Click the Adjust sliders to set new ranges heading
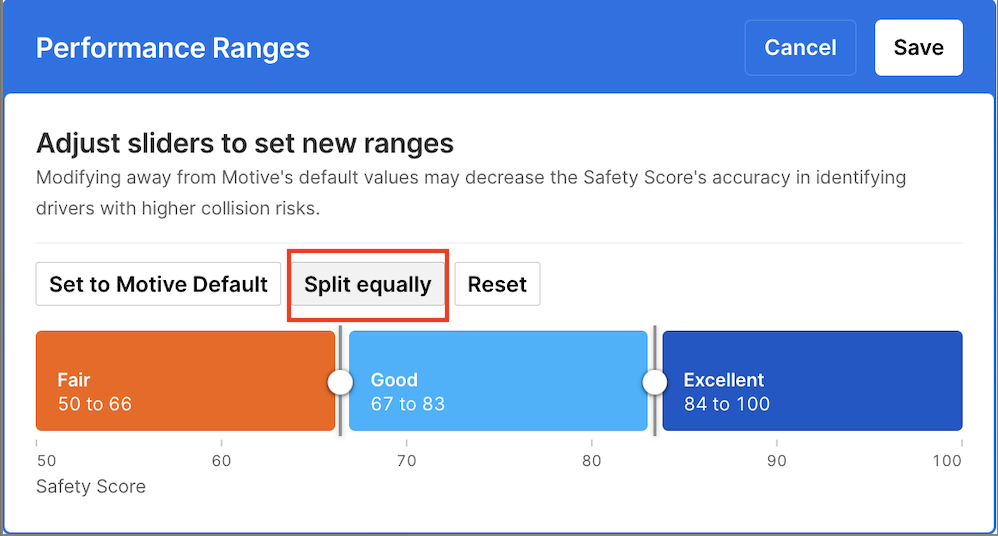998x536 pixels. [245, 143]
